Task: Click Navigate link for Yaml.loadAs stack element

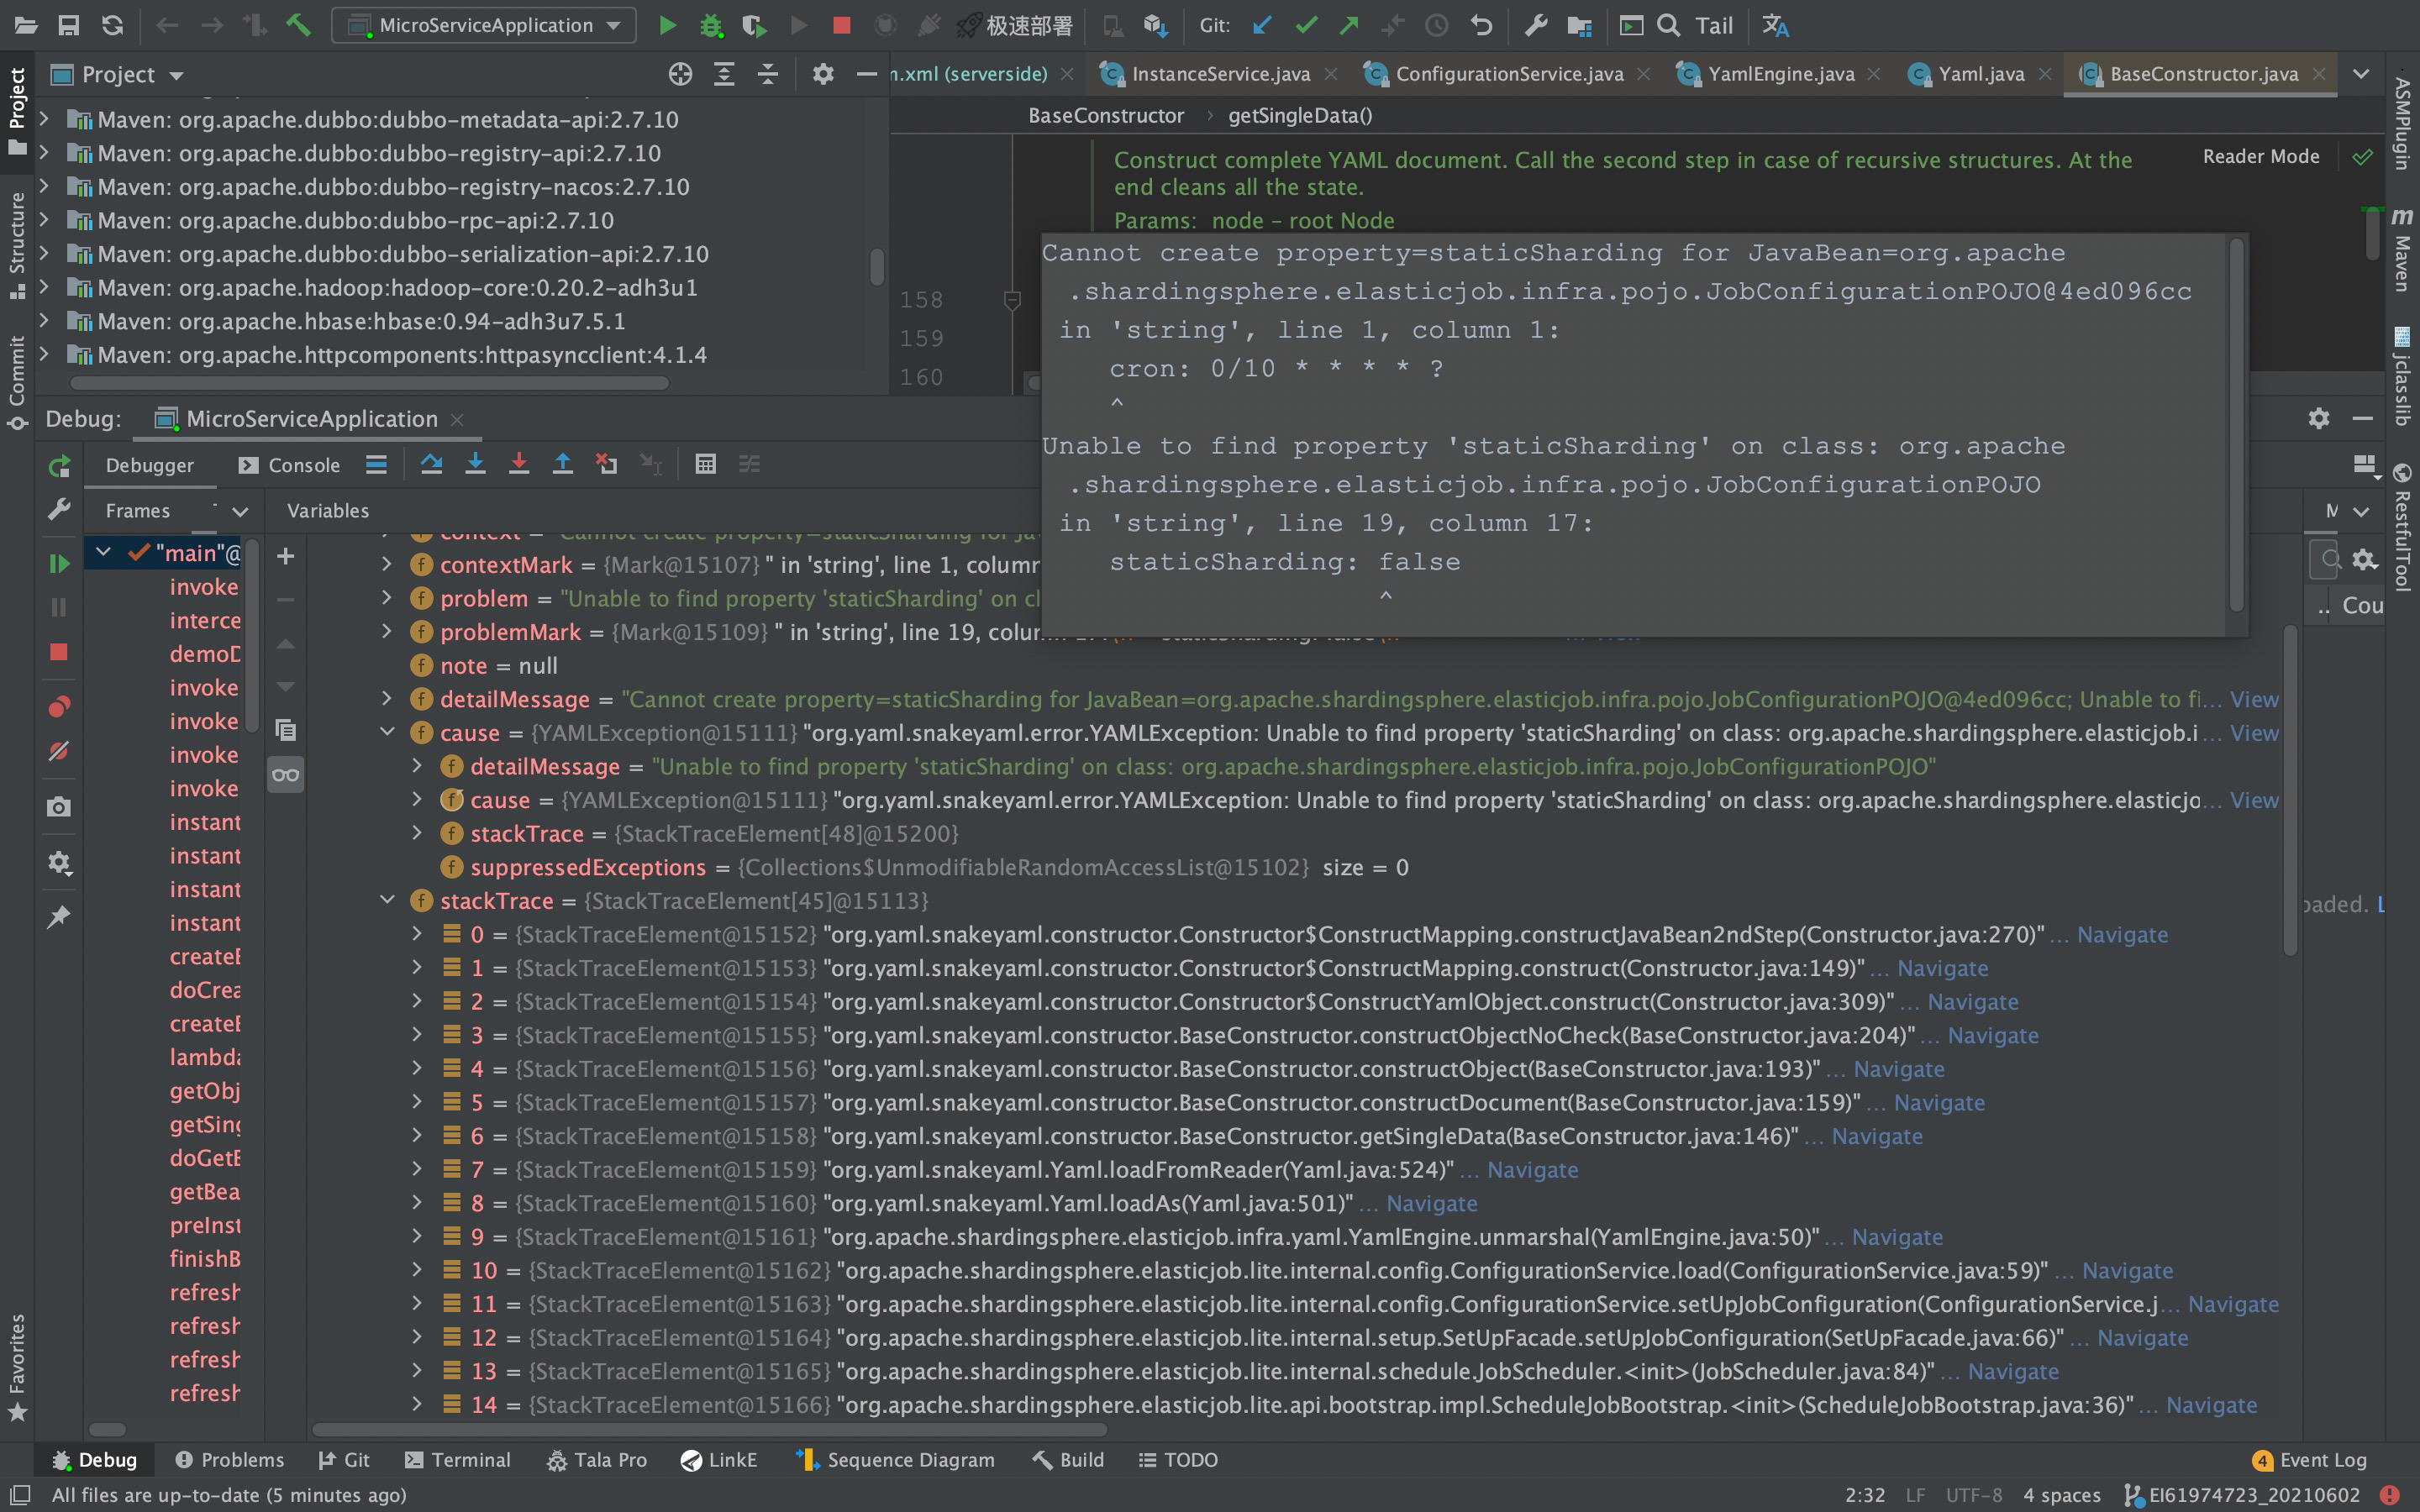Action: [x=1431, y=1203]
